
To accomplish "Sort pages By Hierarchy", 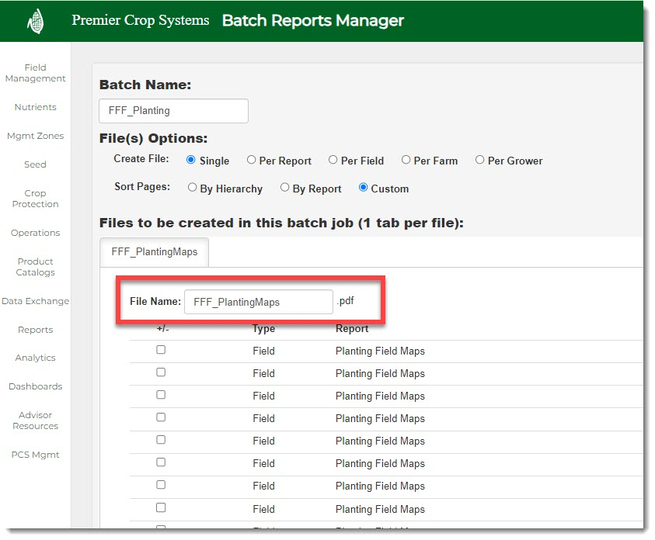I will [192, 188].
